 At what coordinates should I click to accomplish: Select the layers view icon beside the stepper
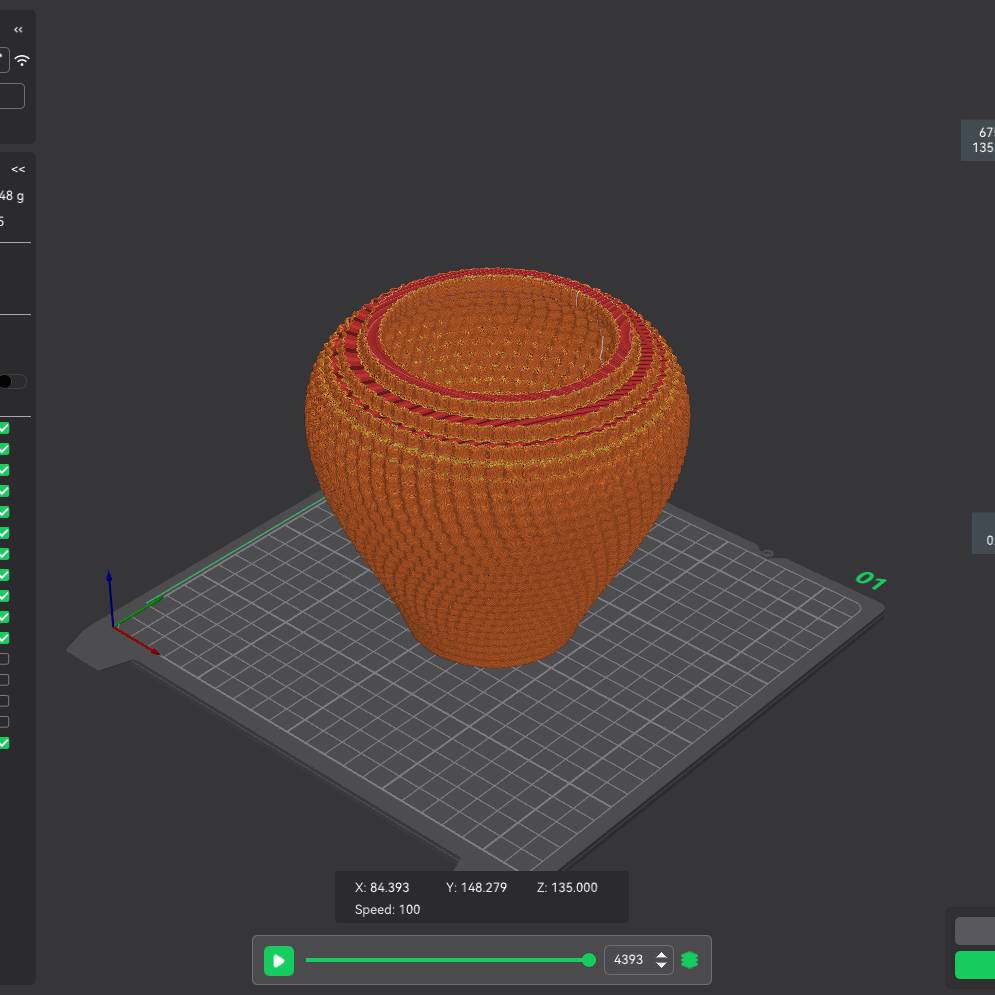pos(690,960)
